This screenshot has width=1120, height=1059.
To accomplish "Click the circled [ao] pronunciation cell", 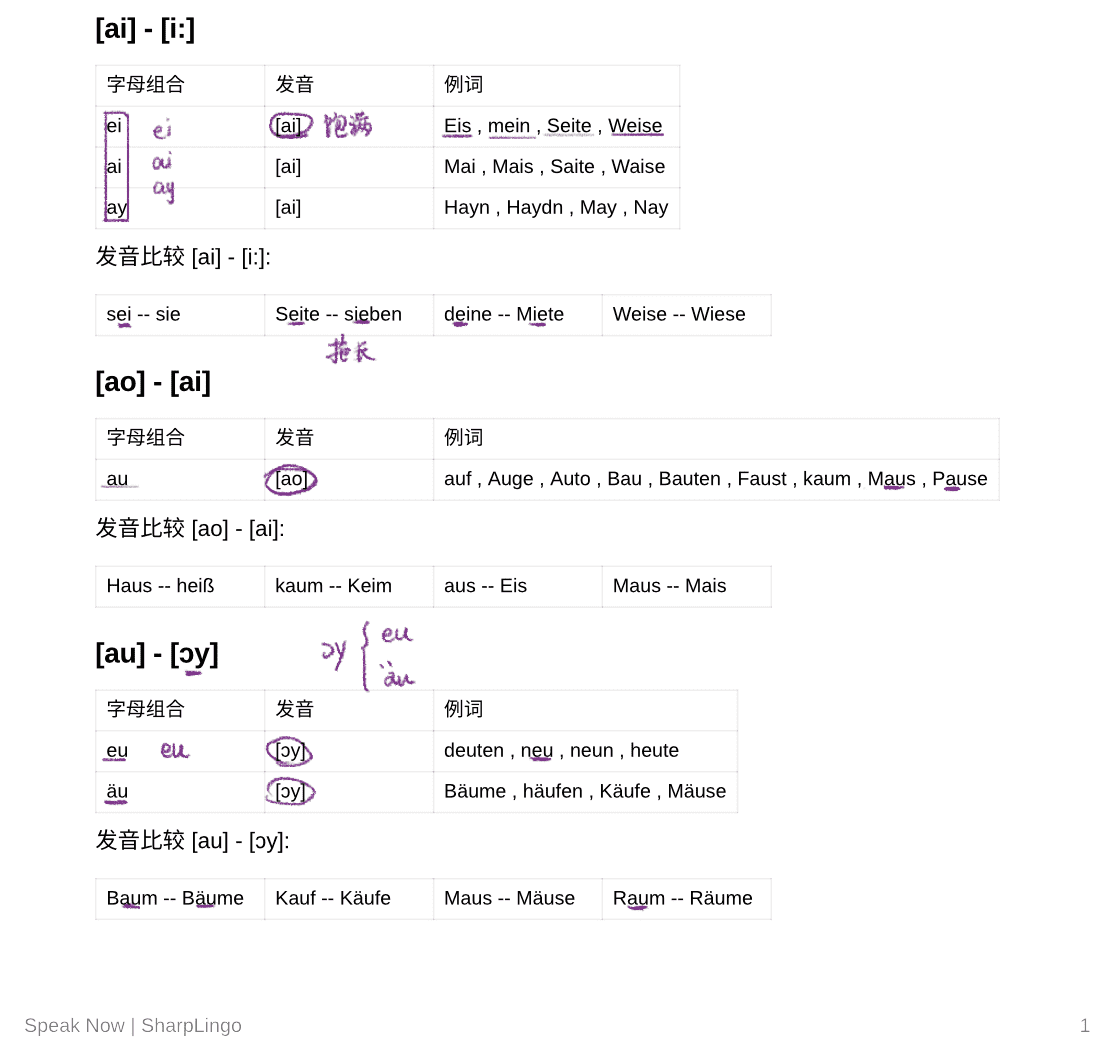I will pos(291,480).
